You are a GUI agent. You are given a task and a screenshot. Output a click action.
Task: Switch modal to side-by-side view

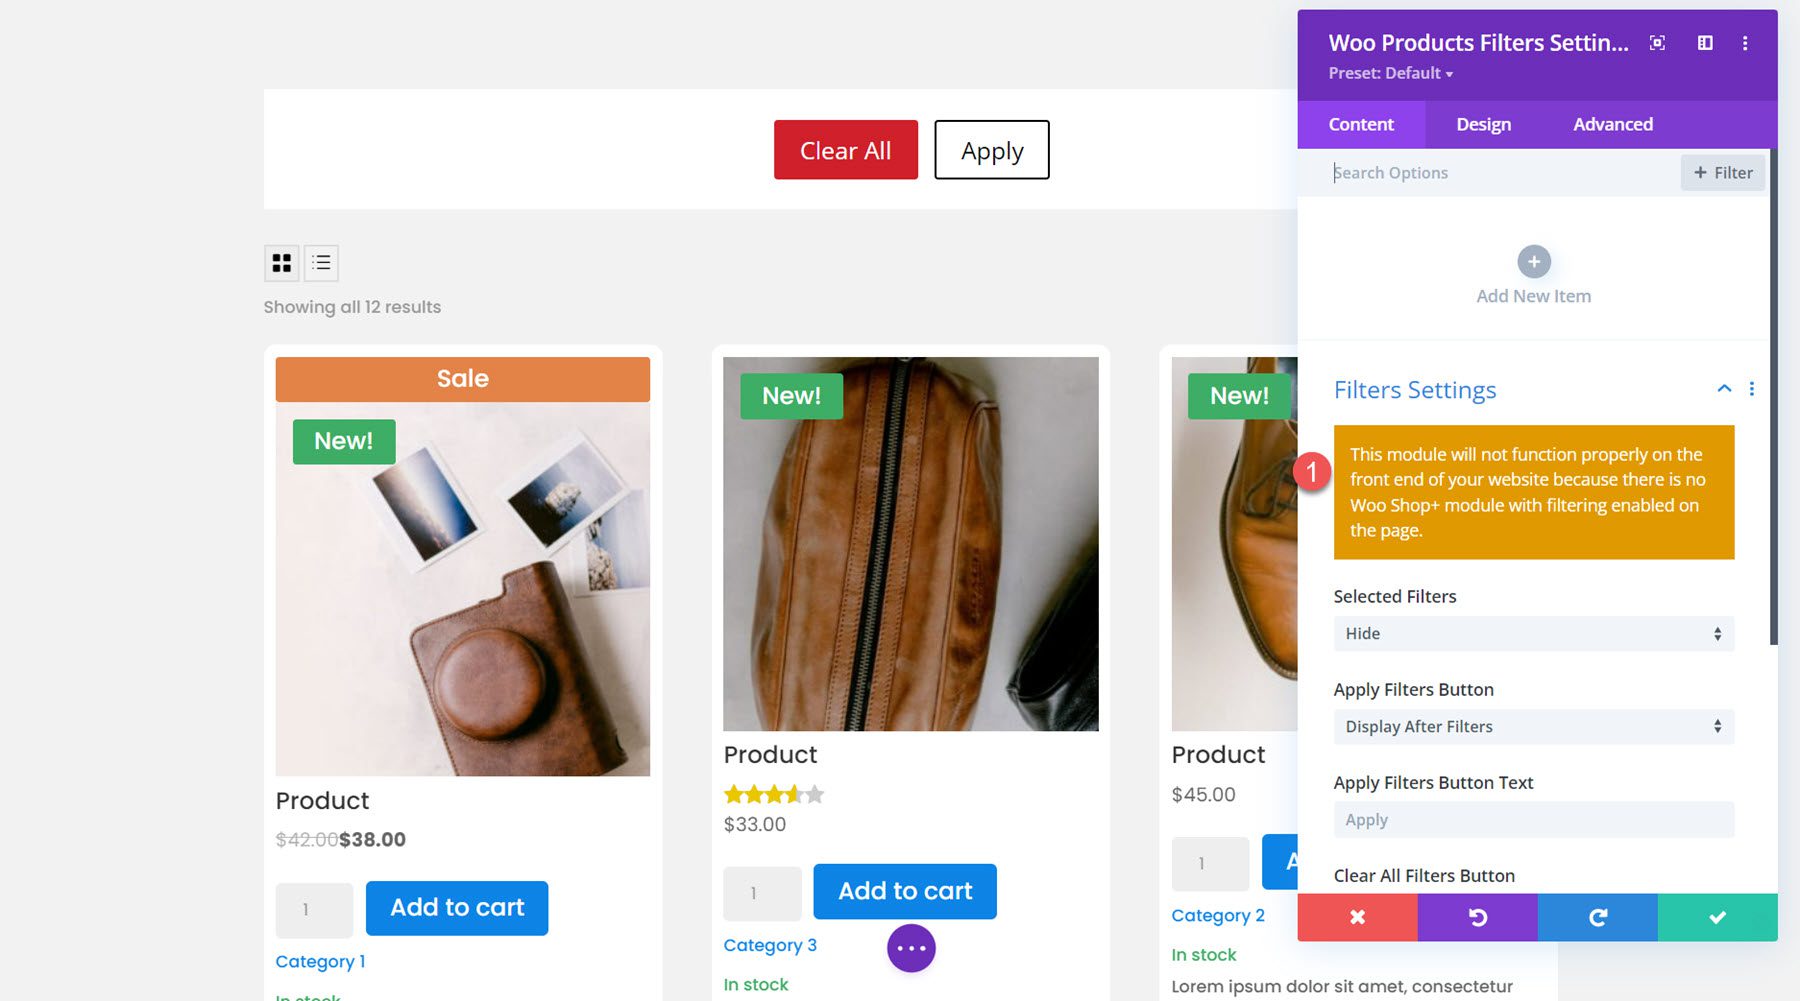tap(1705, 43)
